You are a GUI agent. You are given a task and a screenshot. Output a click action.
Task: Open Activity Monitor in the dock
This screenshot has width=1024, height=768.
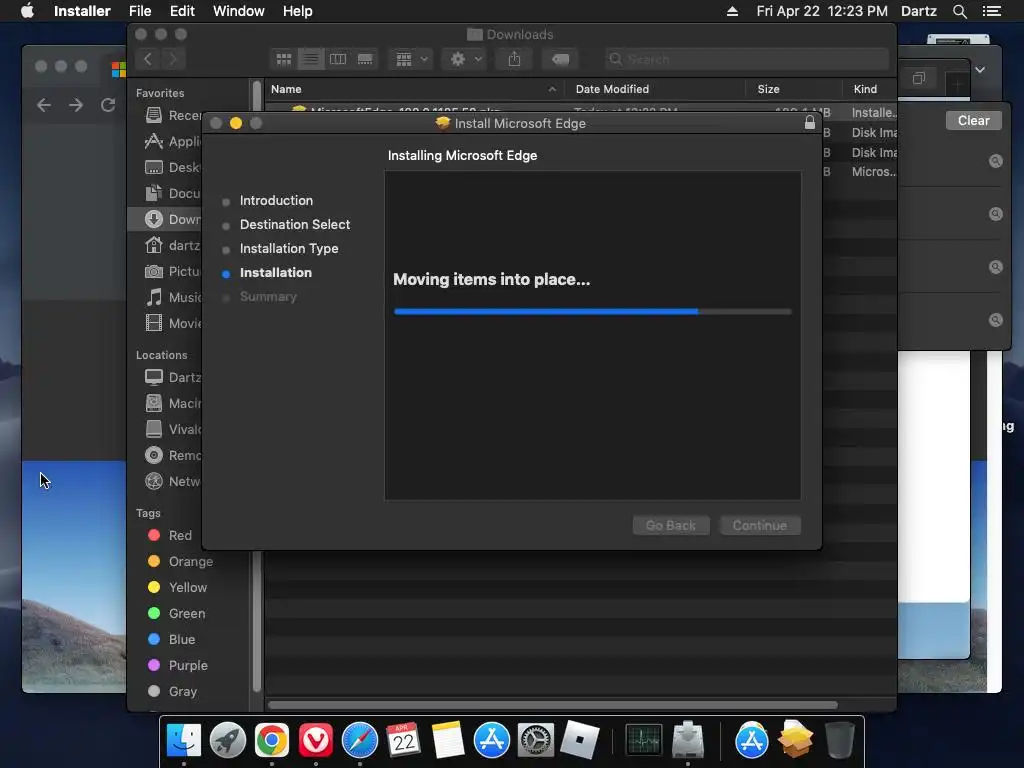pyautogui.click(x=643, y=740)
